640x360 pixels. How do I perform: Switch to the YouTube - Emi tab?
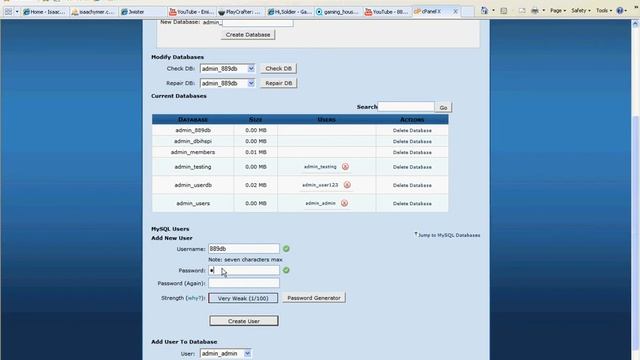[x=192, y=12]
